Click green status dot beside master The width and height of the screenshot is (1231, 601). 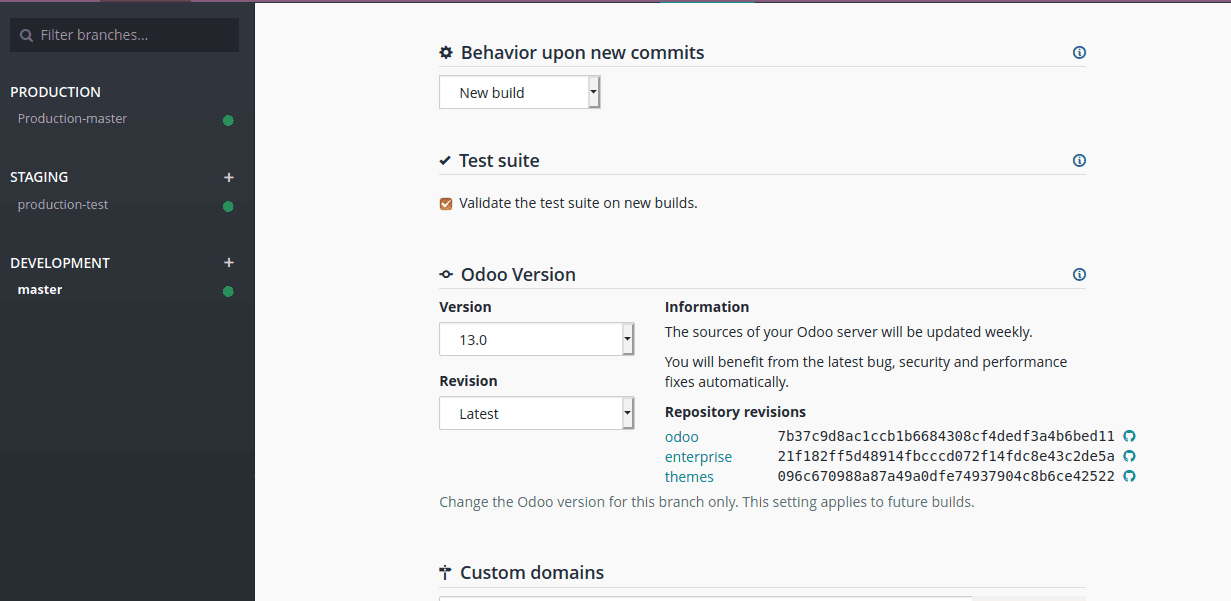(228, 291)
